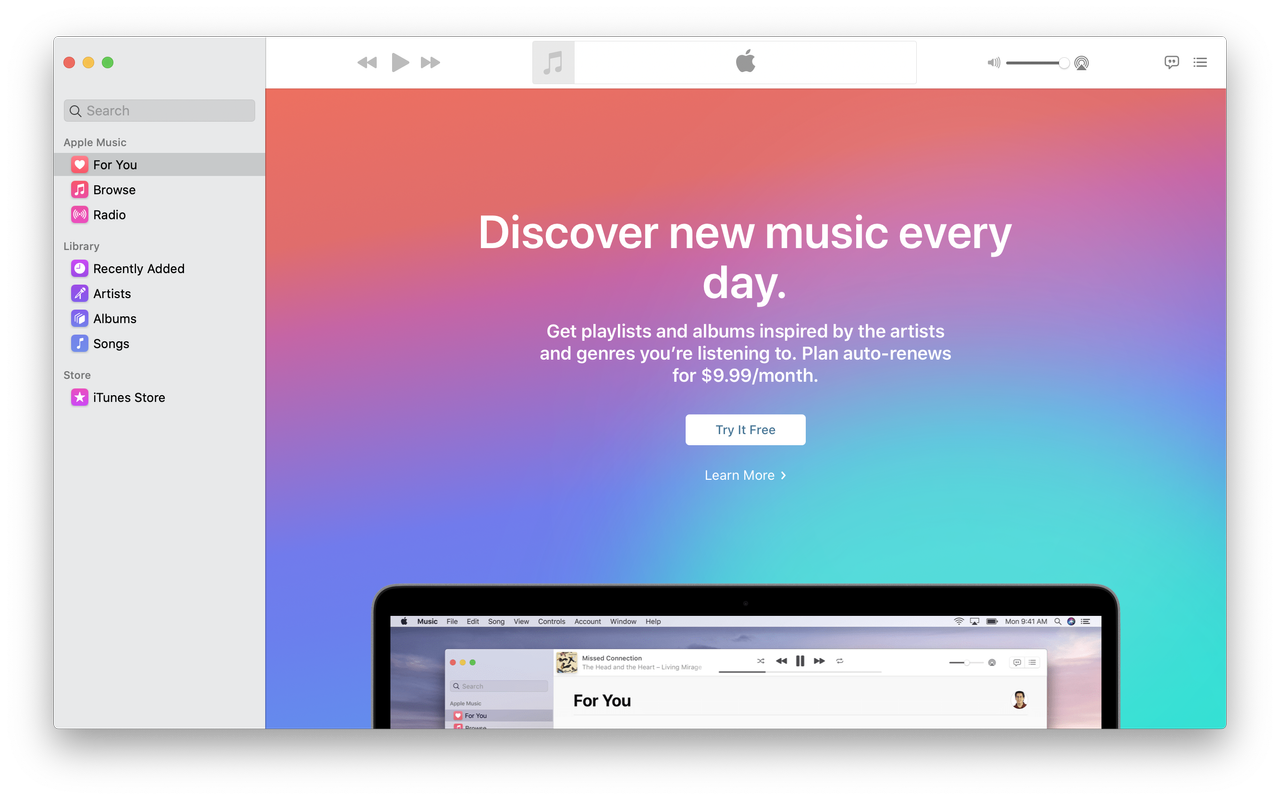Click the speaker volume icon
1280x800 pixels.
click(x=994, y=63)
